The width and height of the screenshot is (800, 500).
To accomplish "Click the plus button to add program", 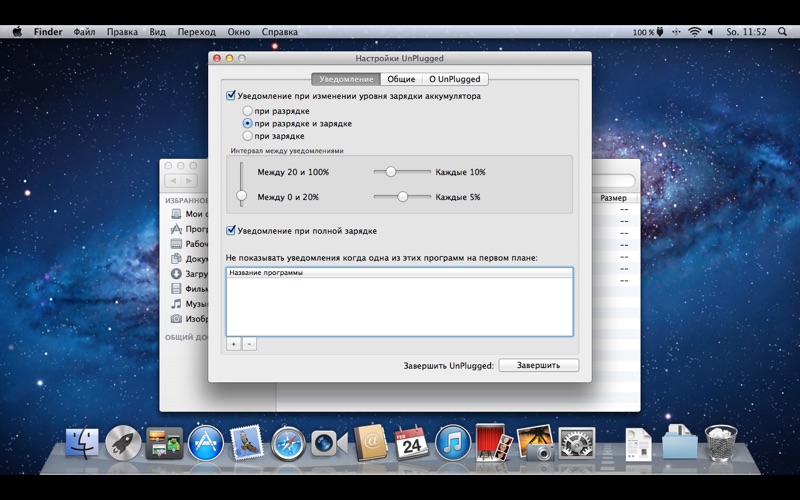I will [234, 344].
